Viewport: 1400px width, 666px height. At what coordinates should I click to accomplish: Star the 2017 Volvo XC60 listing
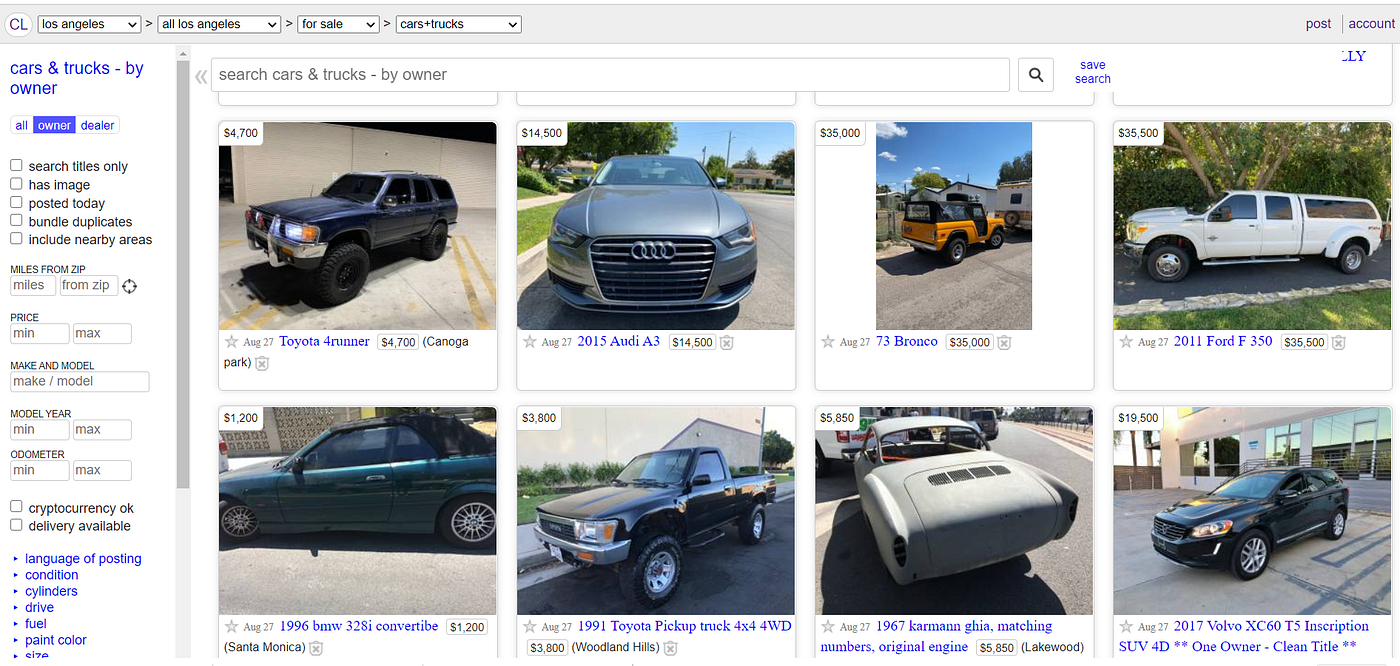coord(1126,627)
